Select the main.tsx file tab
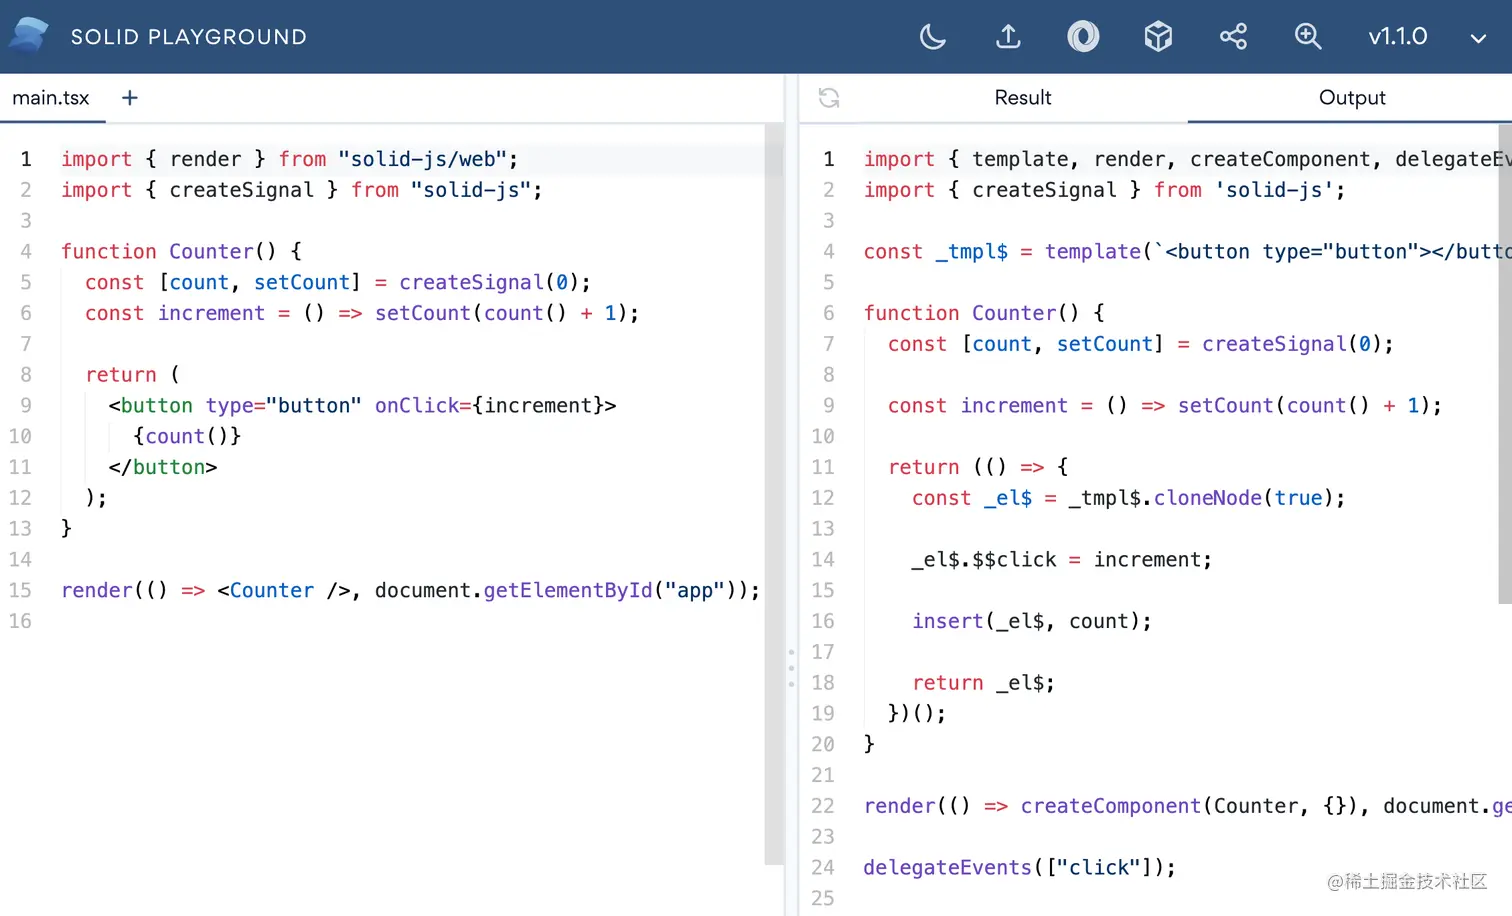The image size is (1512, 916). [51, 98]
